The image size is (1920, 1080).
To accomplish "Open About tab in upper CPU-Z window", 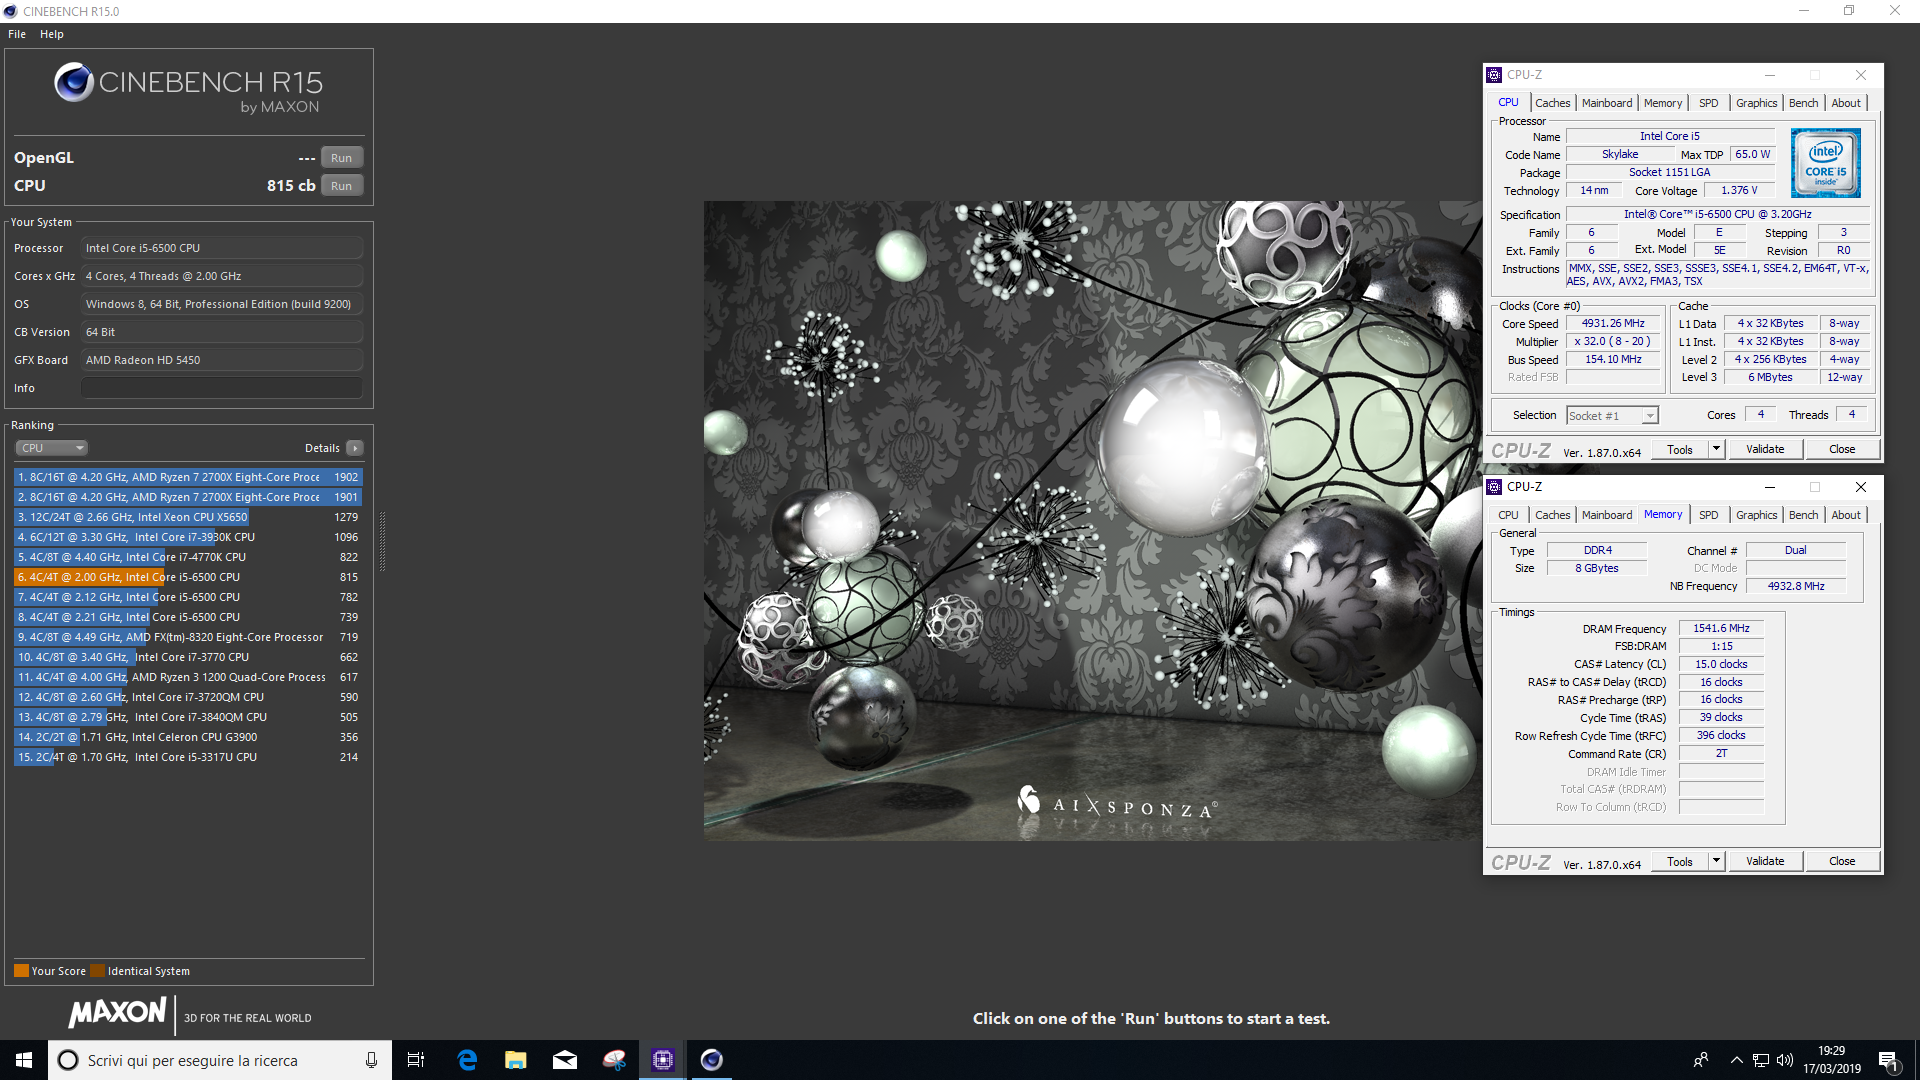I will click(x=1846, y=103).
